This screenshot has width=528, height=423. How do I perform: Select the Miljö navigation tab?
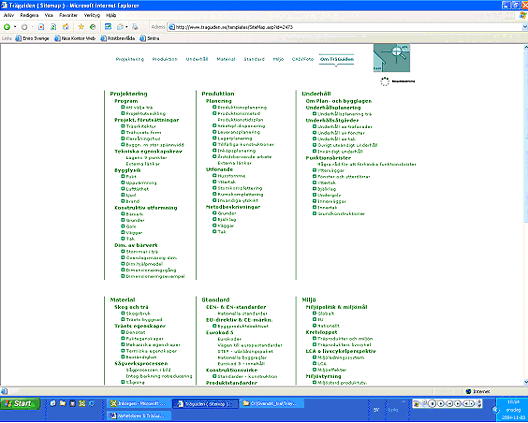[x=278, y=59]
